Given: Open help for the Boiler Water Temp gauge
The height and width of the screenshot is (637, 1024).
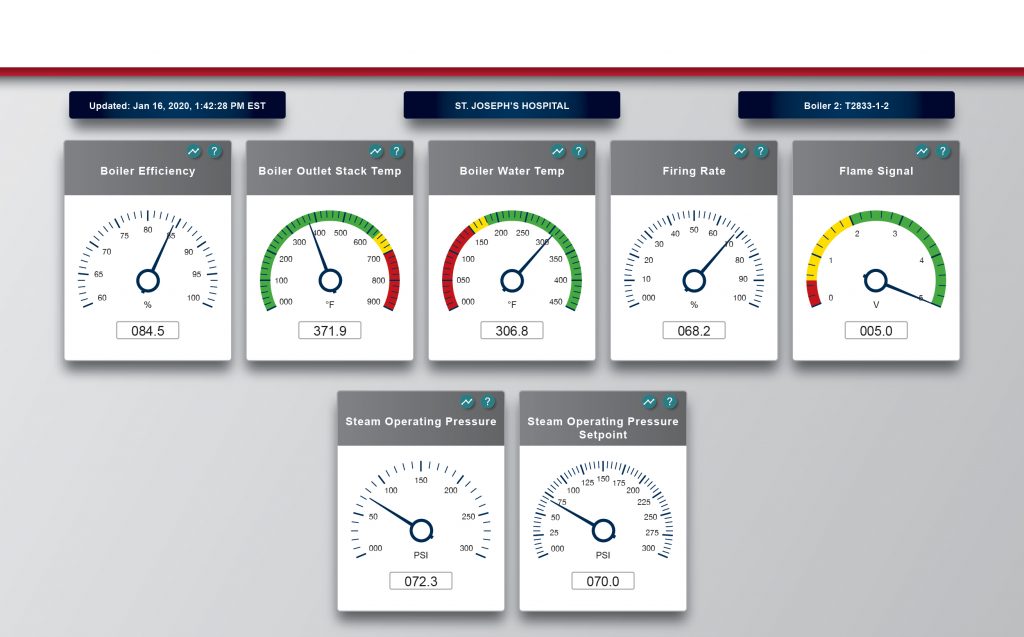Looking at the screenshot, I should click(x=579, y=152).
